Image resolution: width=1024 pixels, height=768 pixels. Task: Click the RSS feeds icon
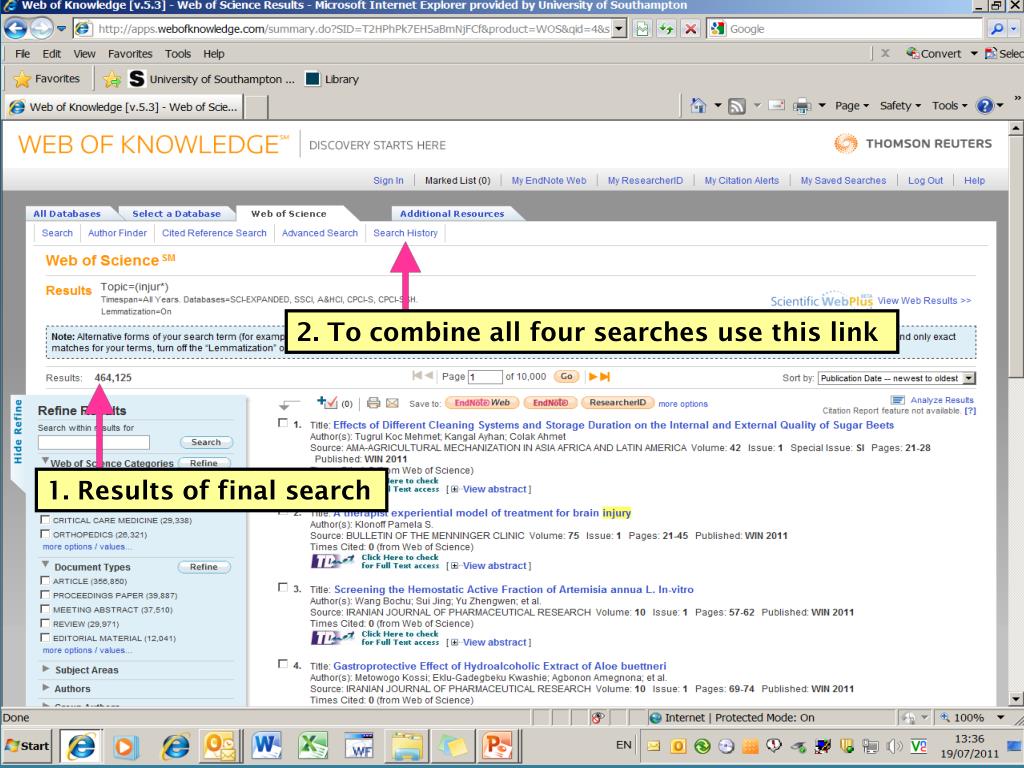coord(737,106)
